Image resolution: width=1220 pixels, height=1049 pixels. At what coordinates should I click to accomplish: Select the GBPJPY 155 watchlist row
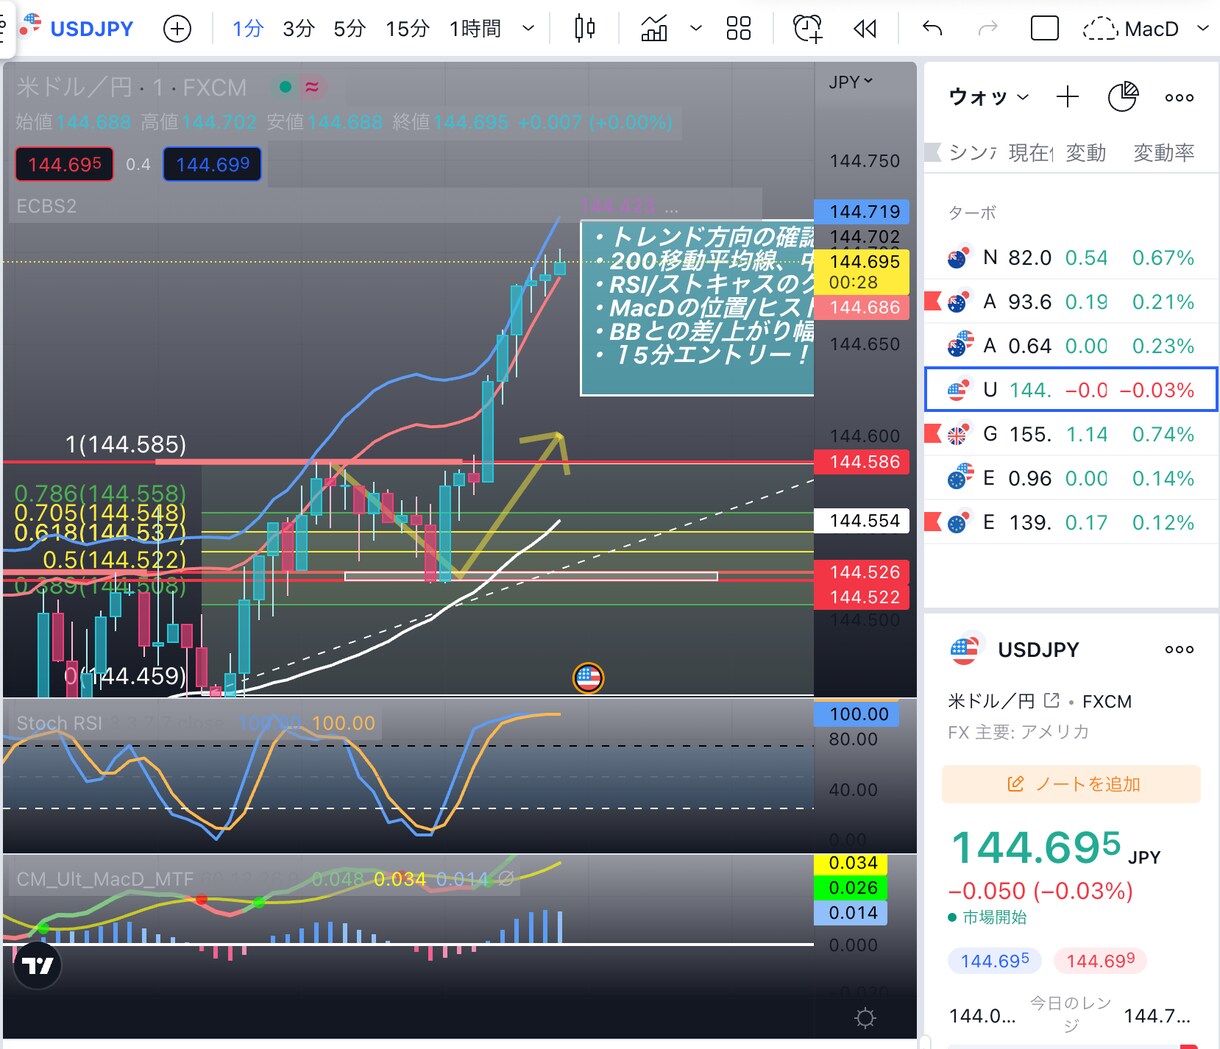pos(1071,434)
